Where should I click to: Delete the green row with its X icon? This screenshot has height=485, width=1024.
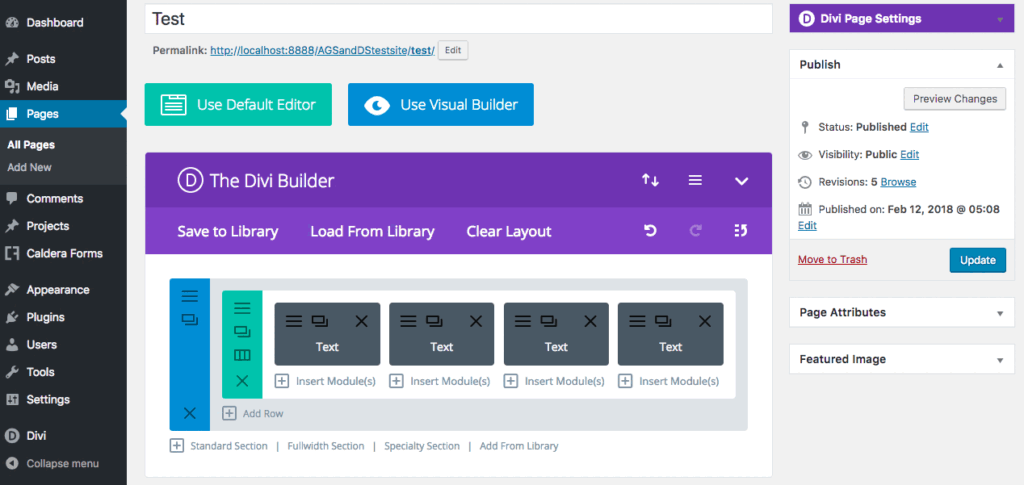pyautogui.click(x=242, y=381)
